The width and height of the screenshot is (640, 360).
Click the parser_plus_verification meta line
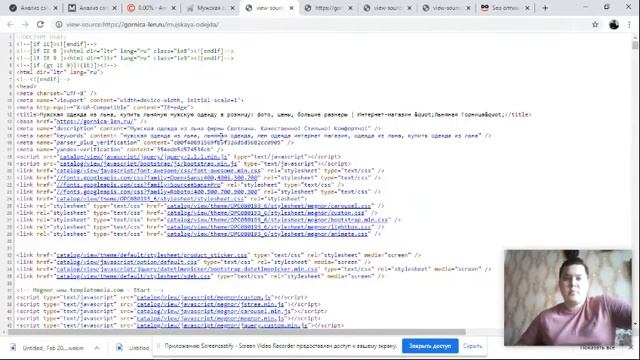pos(155,142)
